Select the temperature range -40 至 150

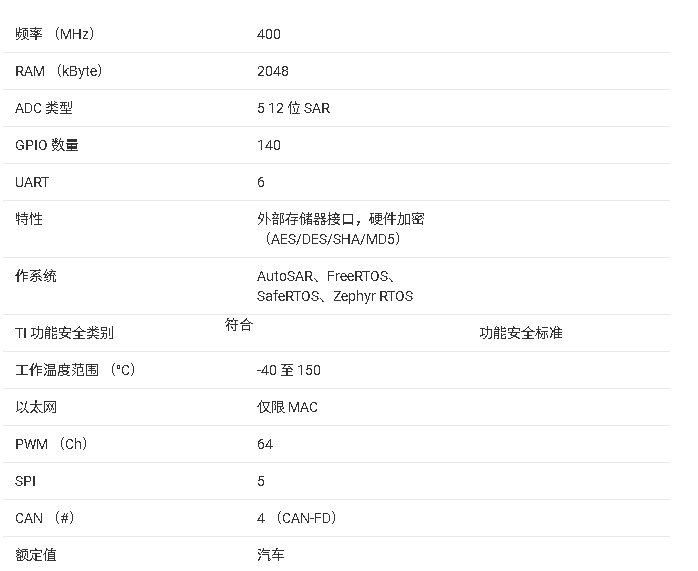coord(289,370)
